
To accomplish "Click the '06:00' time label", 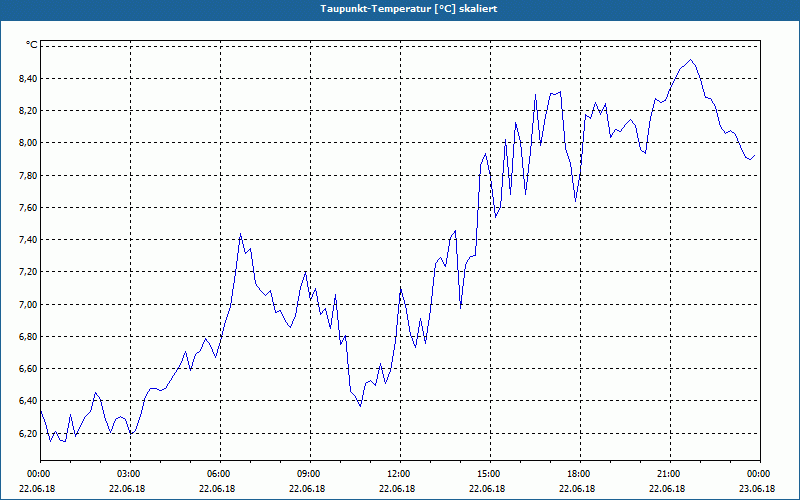I will click(219, 474).
